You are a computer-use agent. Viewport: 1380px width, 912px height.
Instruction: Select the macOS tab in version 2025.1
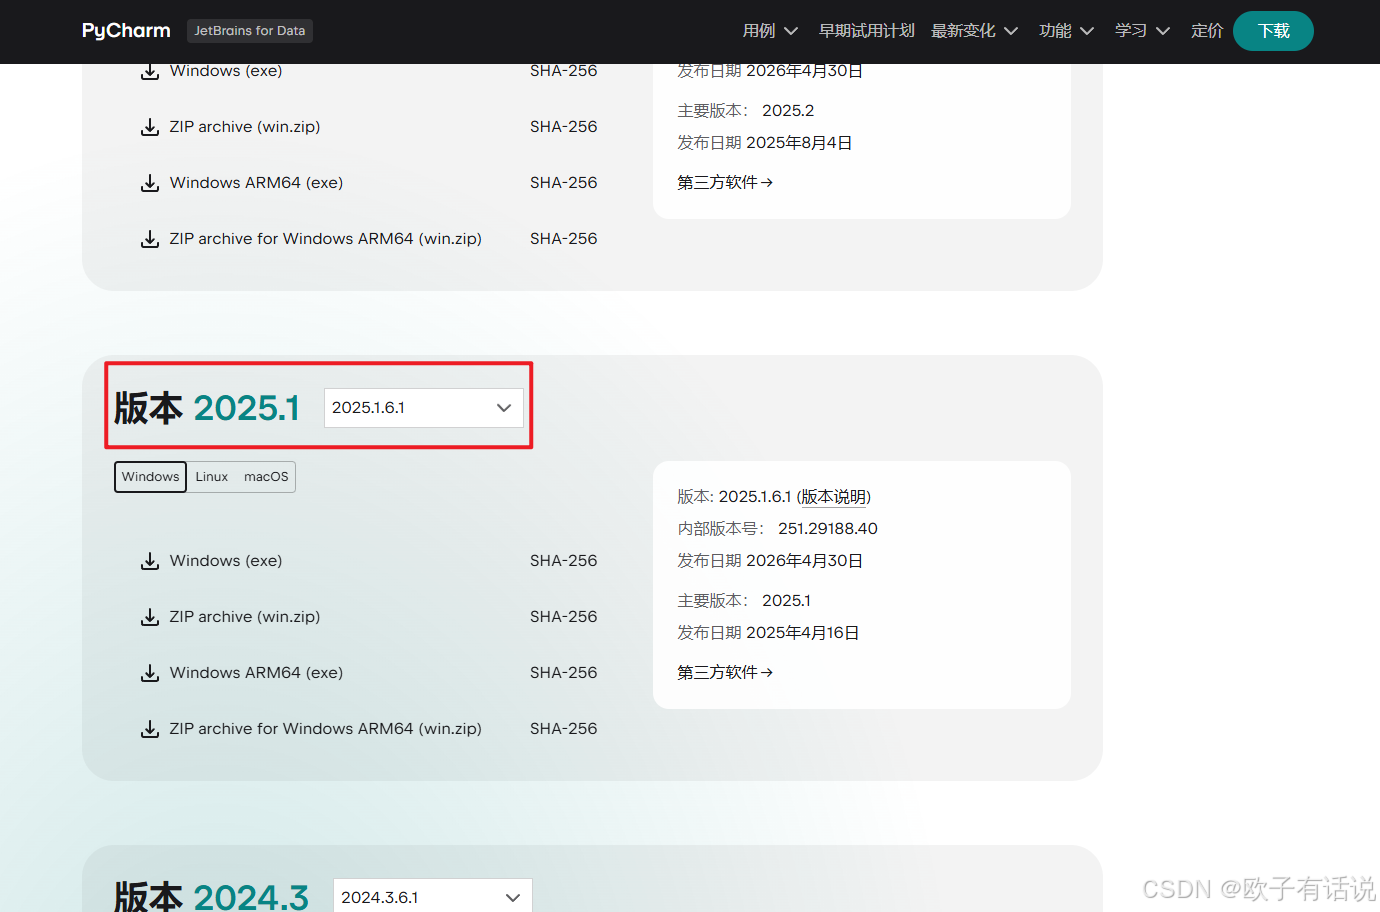[x=266, y=477]
